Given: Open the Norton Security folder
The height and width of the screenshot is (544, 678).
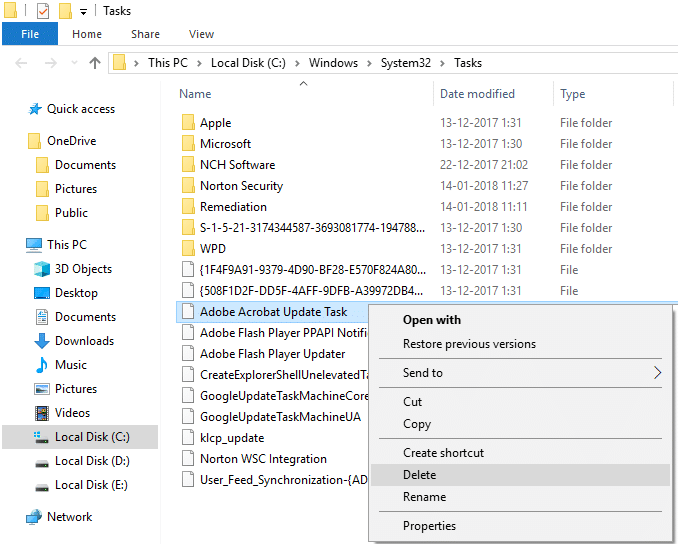Looking at the screenshot, I should [x=241, y=186].
